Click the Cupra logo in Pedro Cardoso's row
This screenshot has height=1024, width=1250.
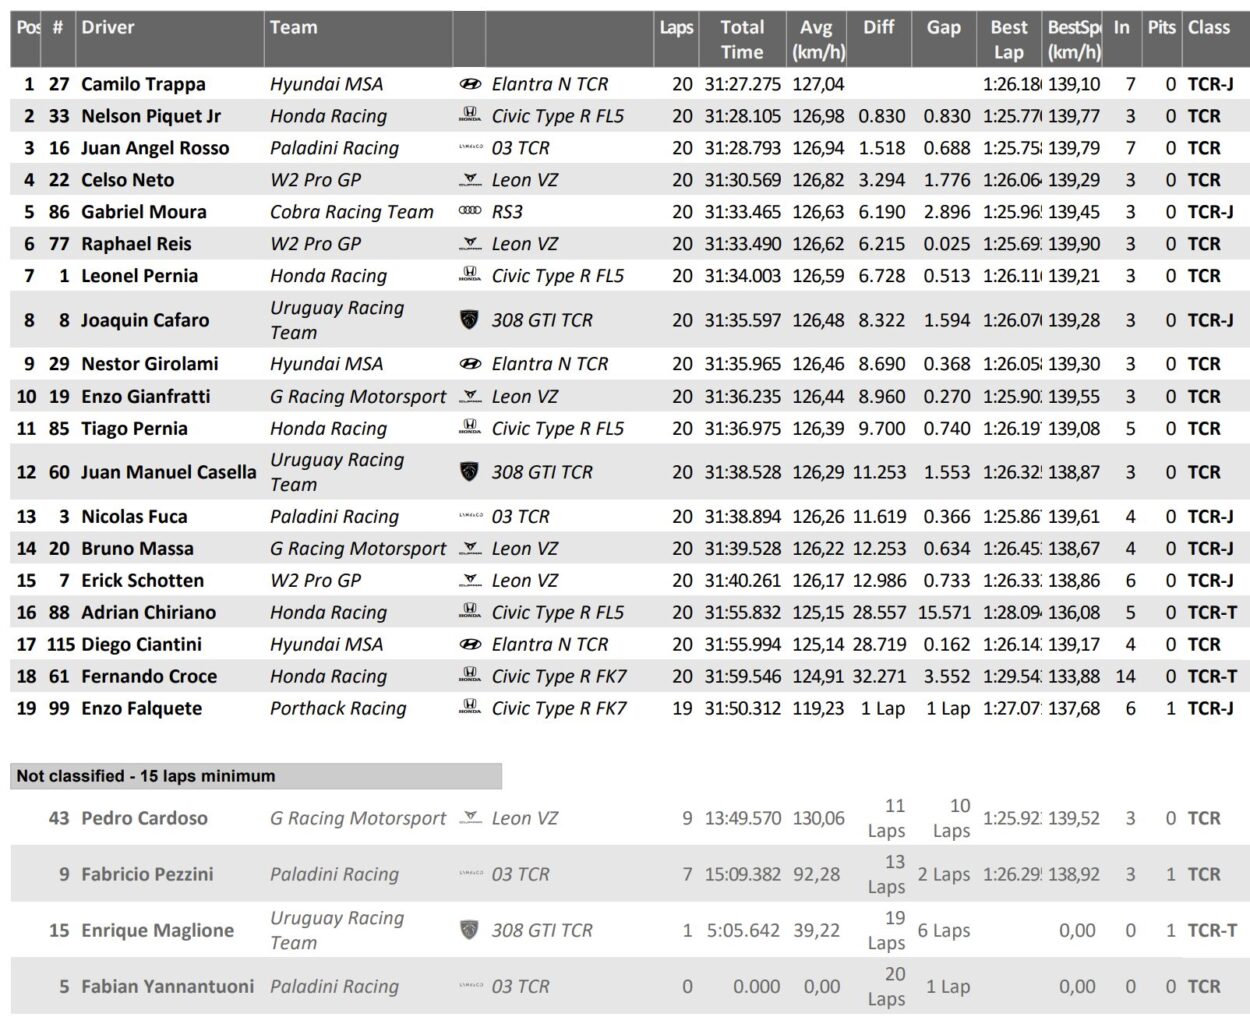coord(469,819)
